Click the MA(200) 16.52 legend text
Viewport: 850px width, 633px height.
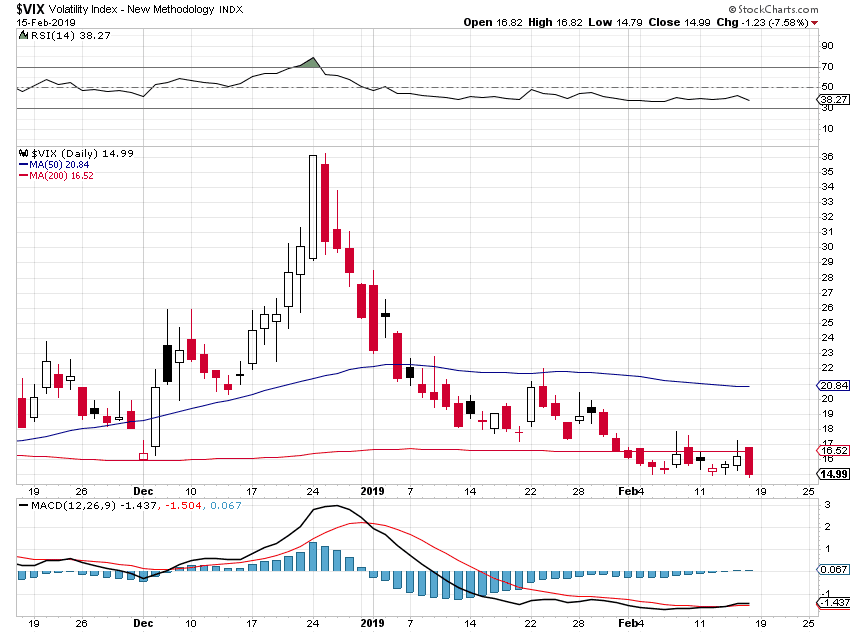point(61,176)
